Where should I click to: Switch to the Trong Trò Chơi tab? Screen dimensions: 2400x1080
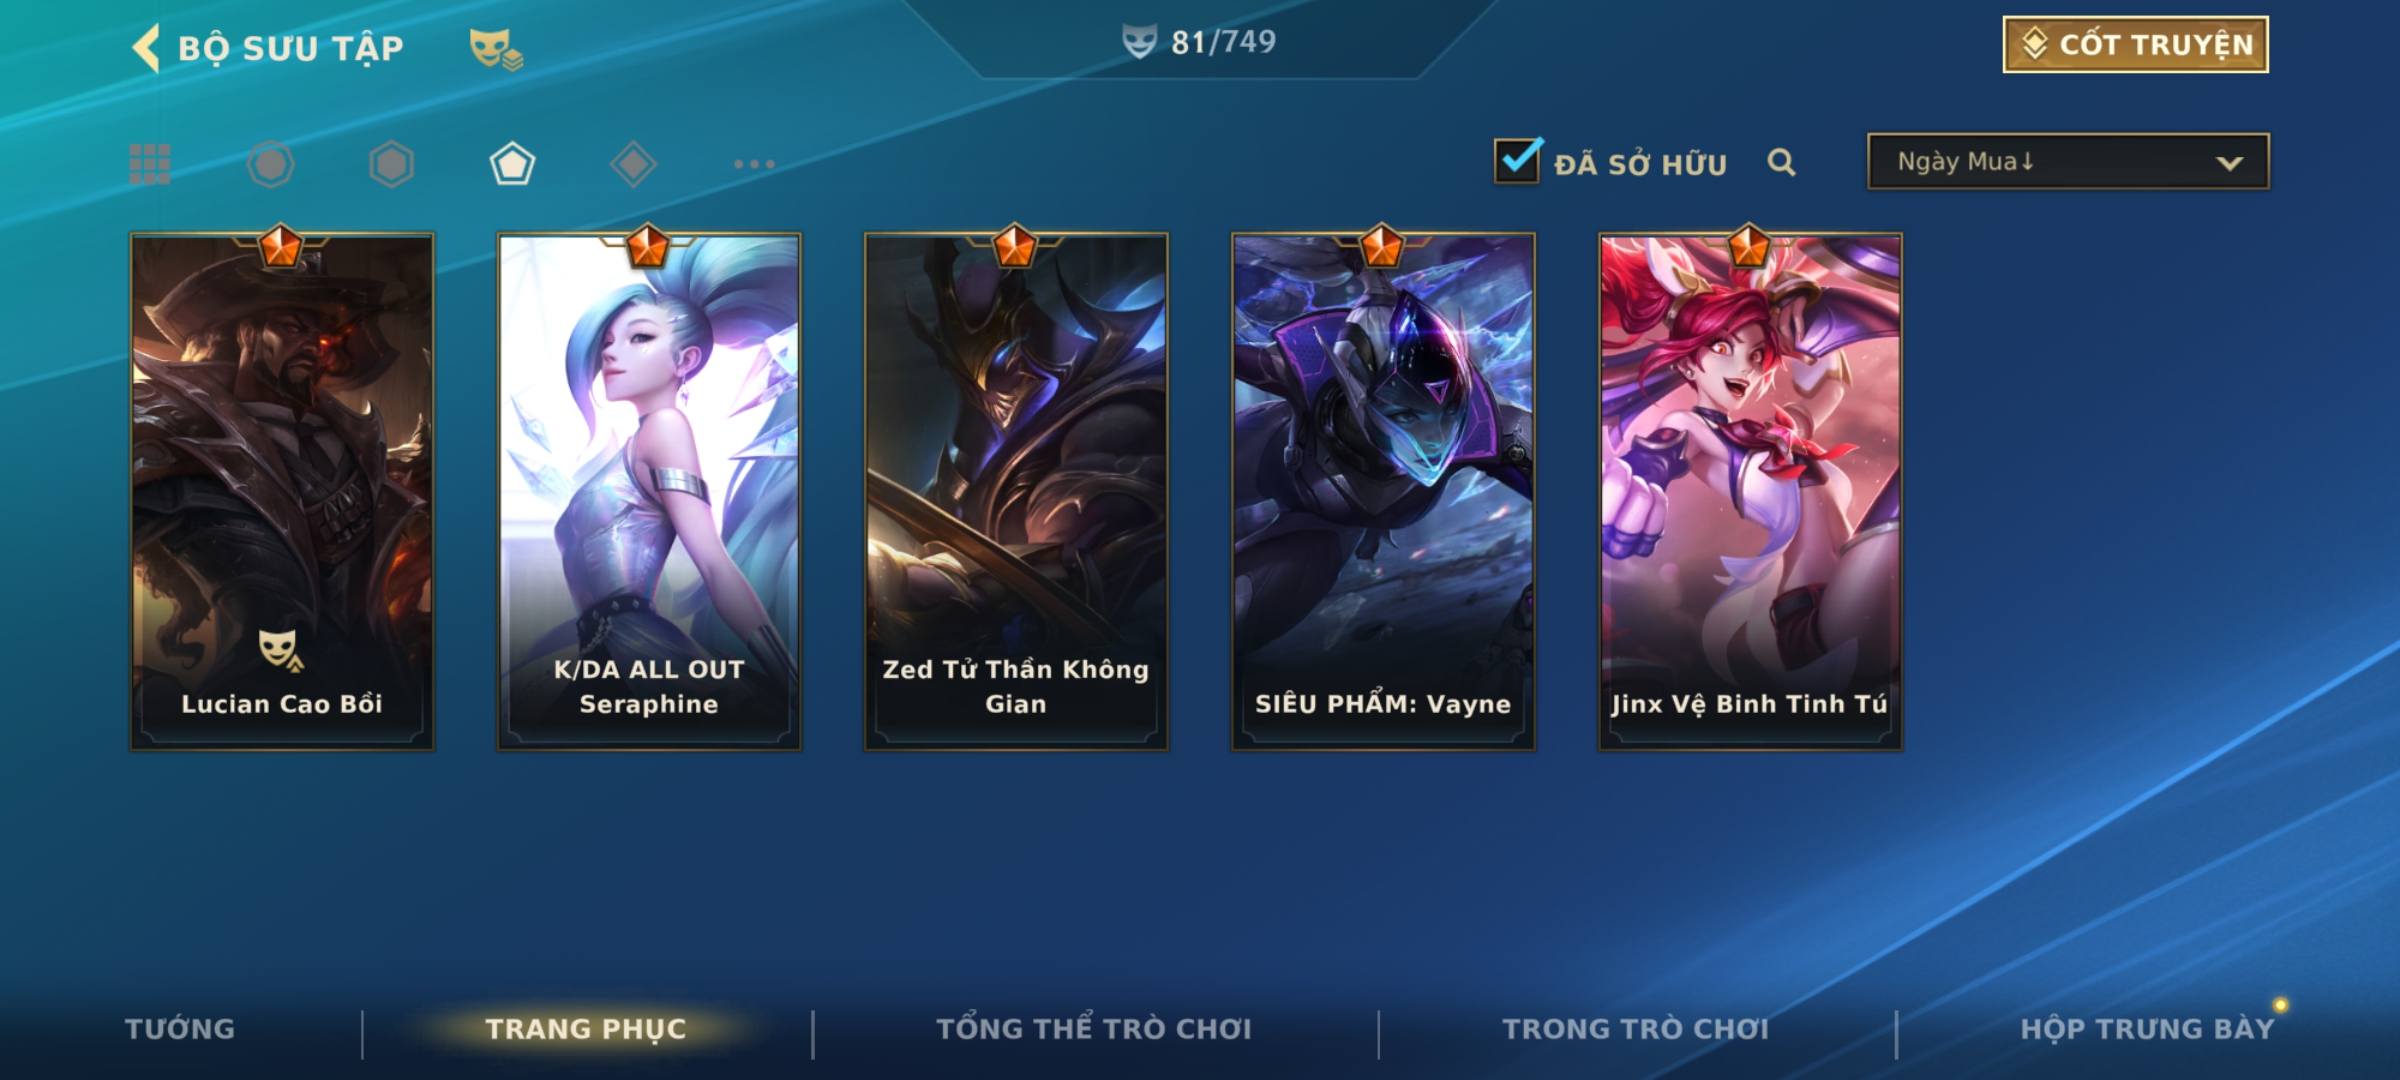coord(1636,1029)
